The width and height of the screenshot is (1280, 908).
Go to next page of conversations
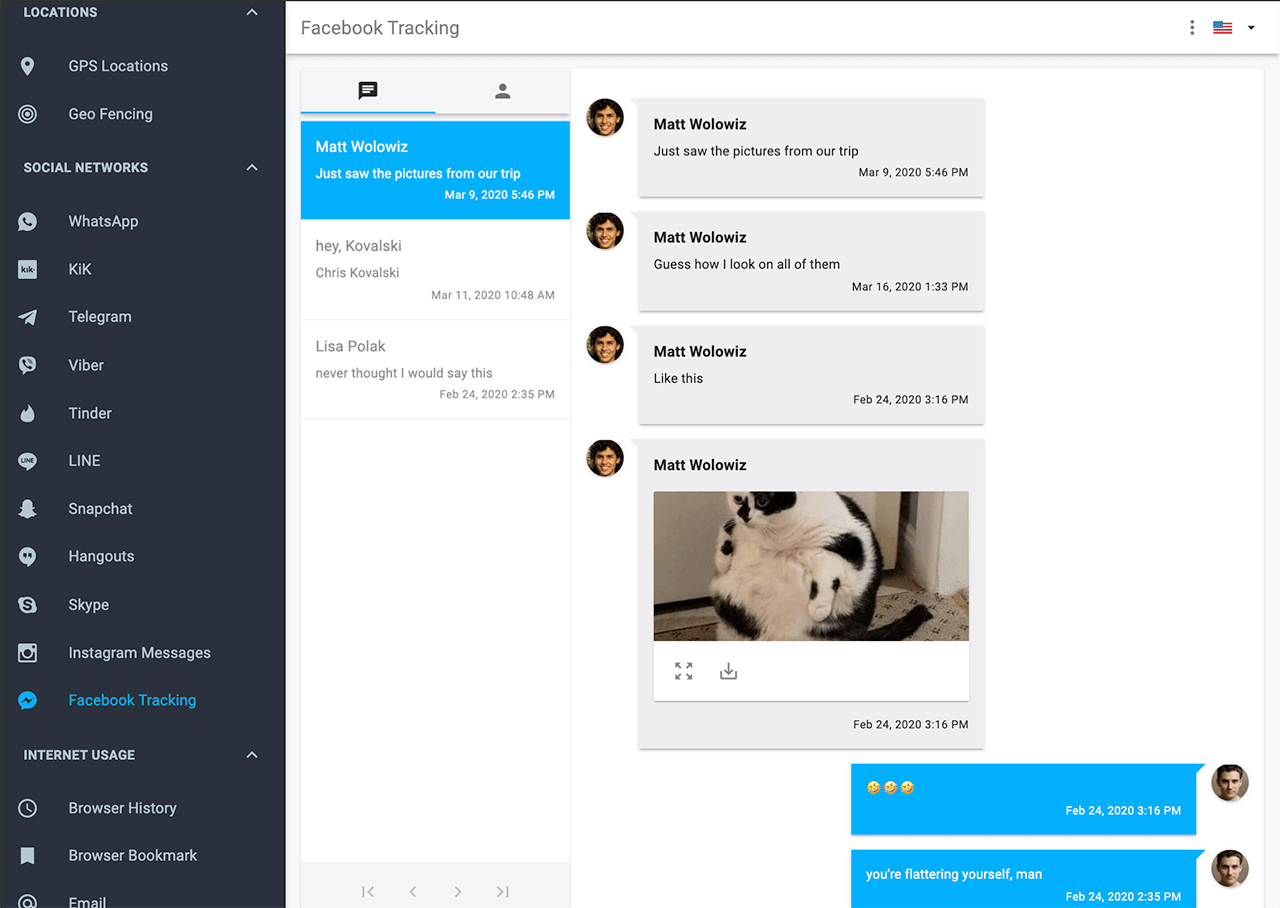click(x=457, y=891)
